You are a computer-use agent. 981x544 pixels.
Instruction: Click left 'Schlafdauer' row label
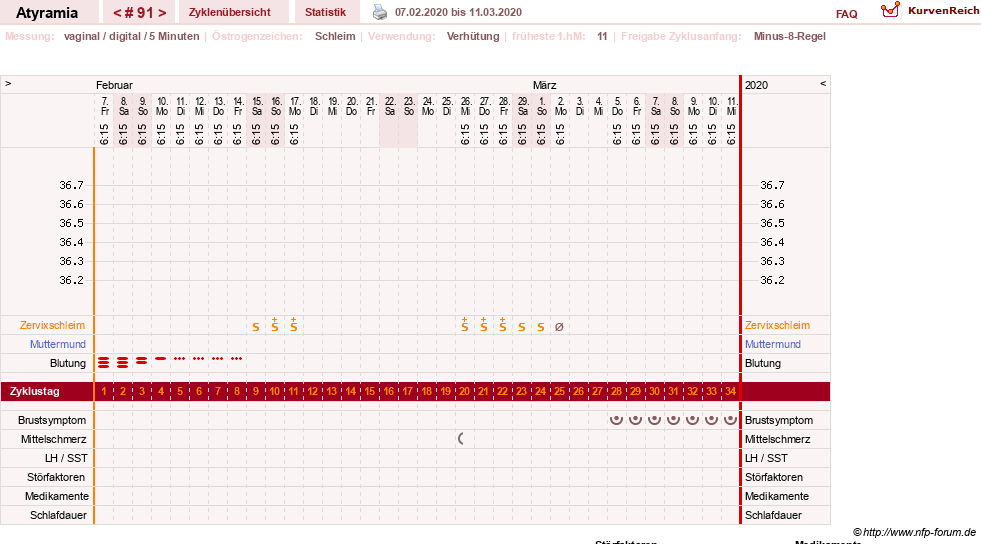click(58, 515)
